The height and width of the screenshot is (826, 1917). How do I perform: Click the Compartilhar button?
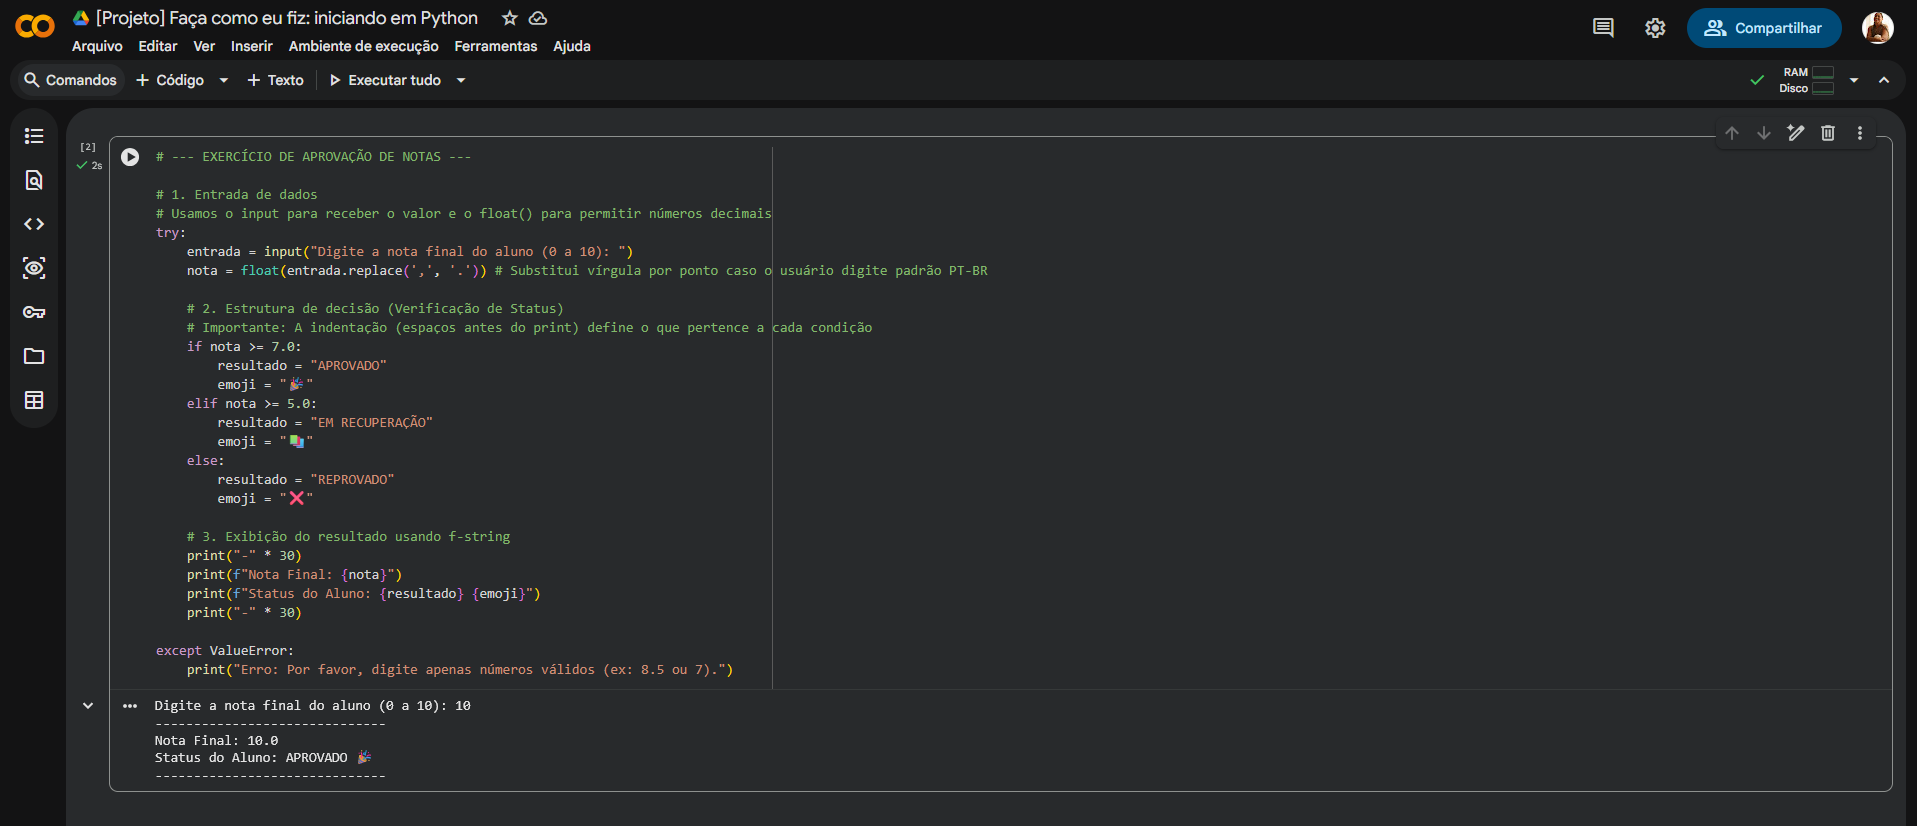tap(1764, 28)
